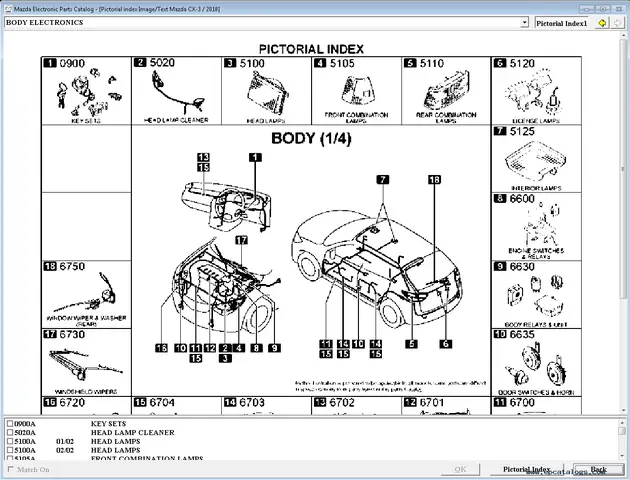The image size is (630, 480).
Task: Open the 5110 Rear Combination Lamps section
Action: click(x=445, y=91)
